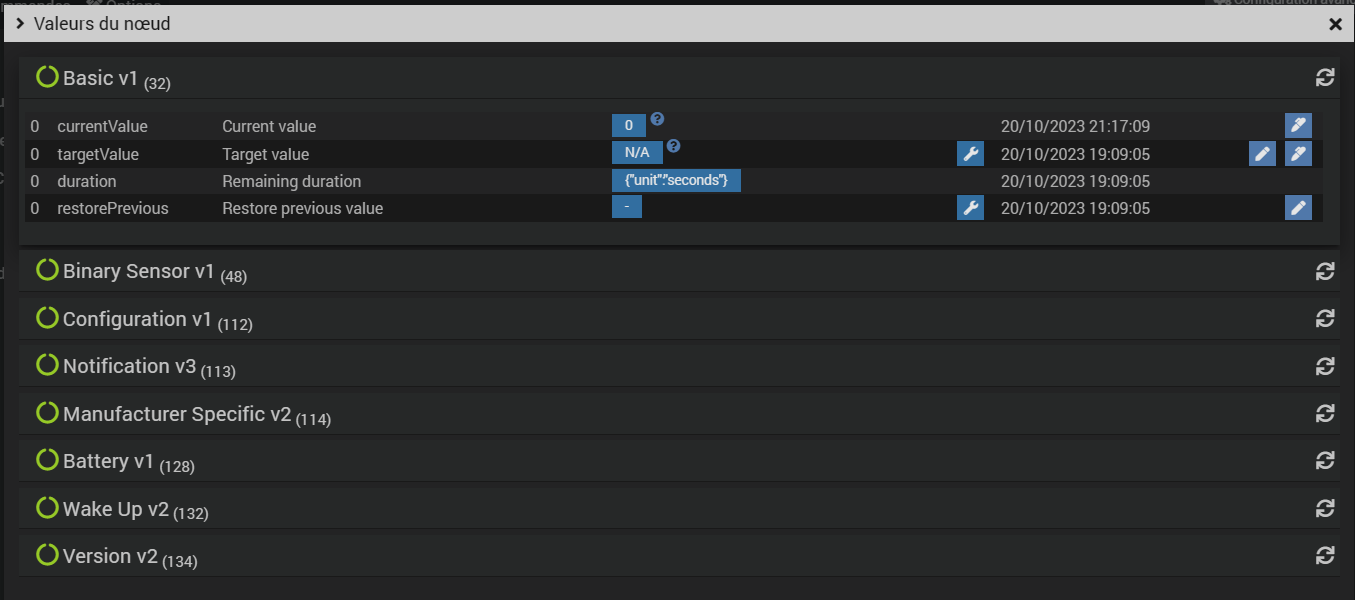
Task: Refresh the Basic v1 command class
Action: [1325, 78]
